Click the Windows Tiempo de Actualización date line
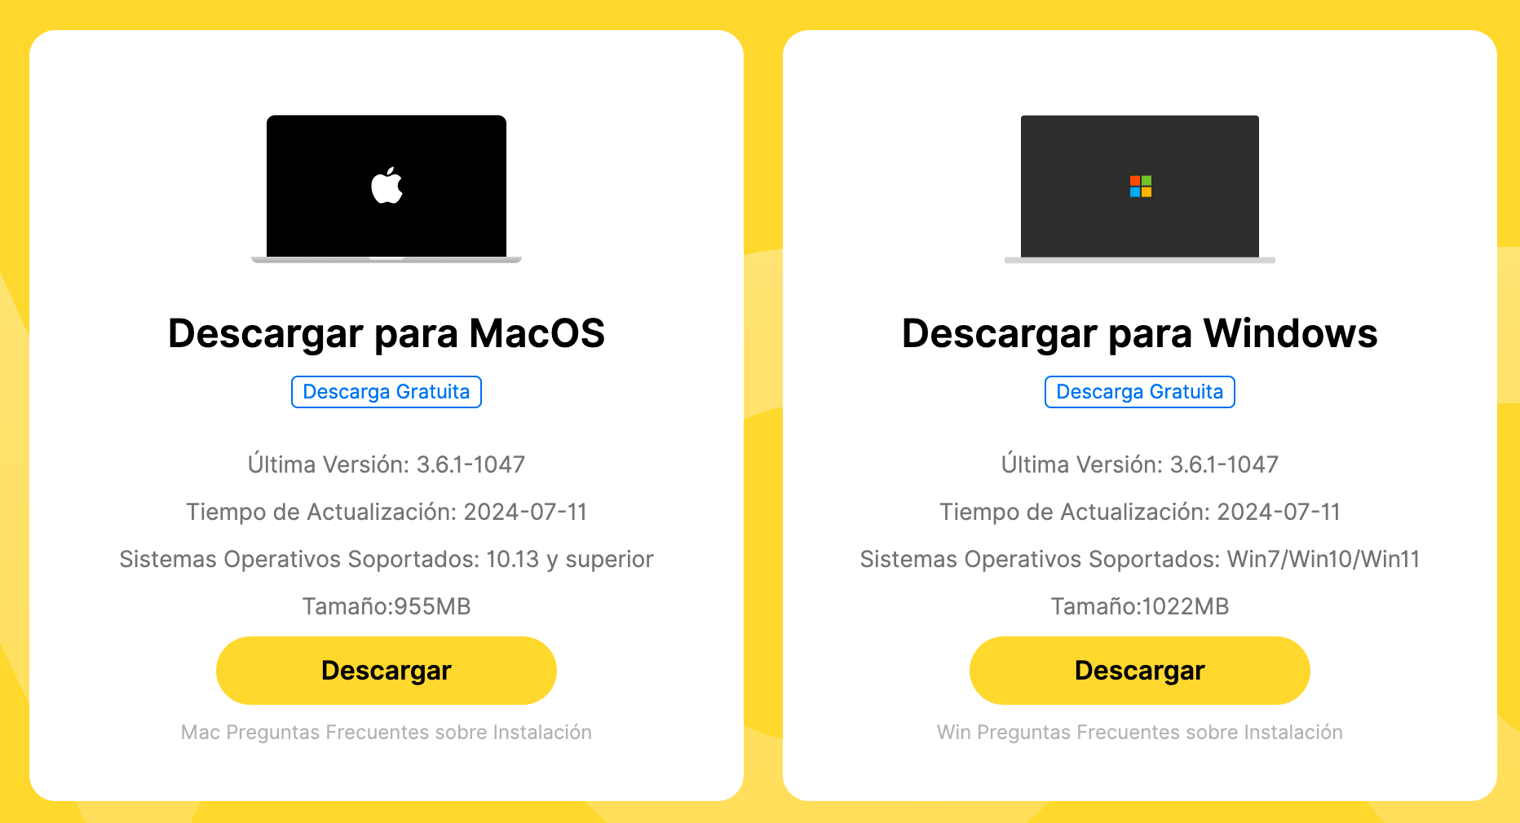This screenshot has height=823, width=1520. coord(1139,512)
